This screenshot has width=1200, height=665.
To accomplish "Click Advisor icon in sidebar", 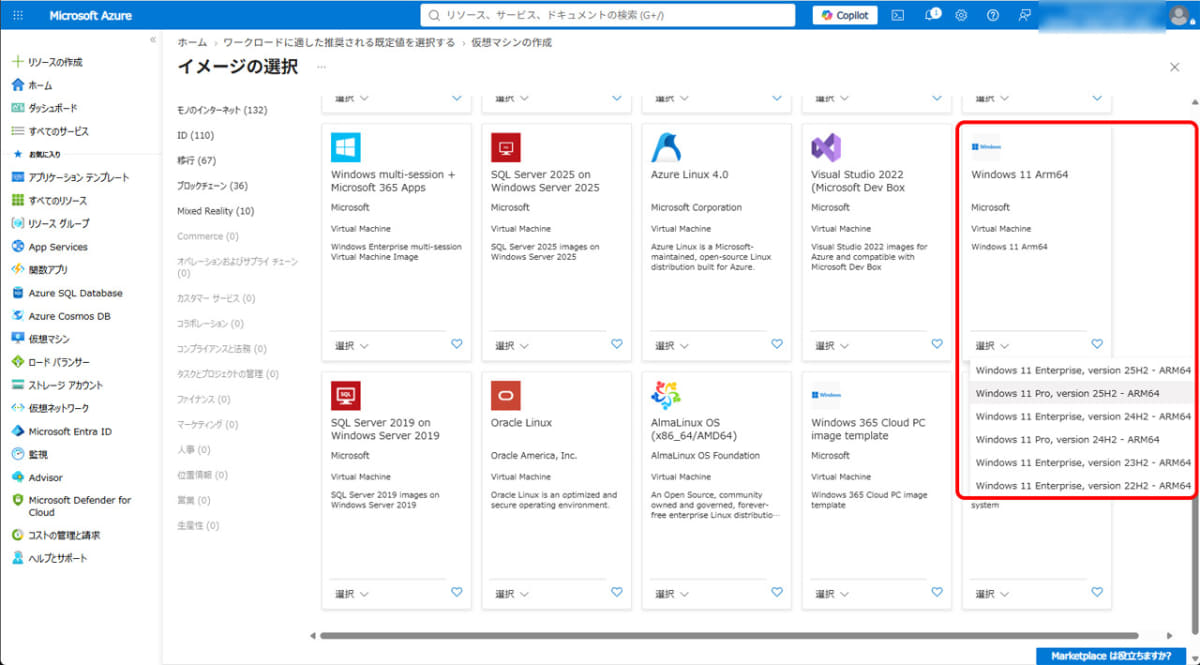I will (x=17, y=478).
